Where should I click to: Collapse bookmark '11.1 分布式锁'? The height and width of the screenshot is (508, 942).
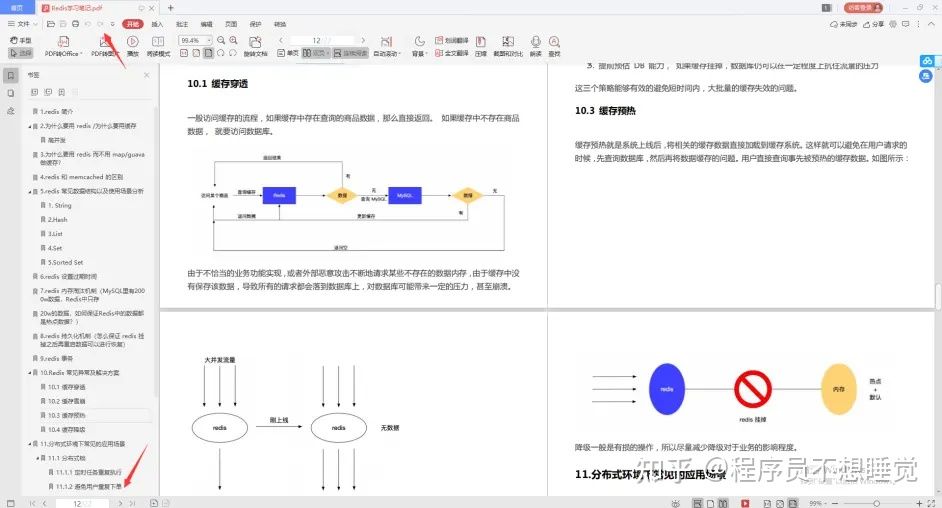pos(37,458)
